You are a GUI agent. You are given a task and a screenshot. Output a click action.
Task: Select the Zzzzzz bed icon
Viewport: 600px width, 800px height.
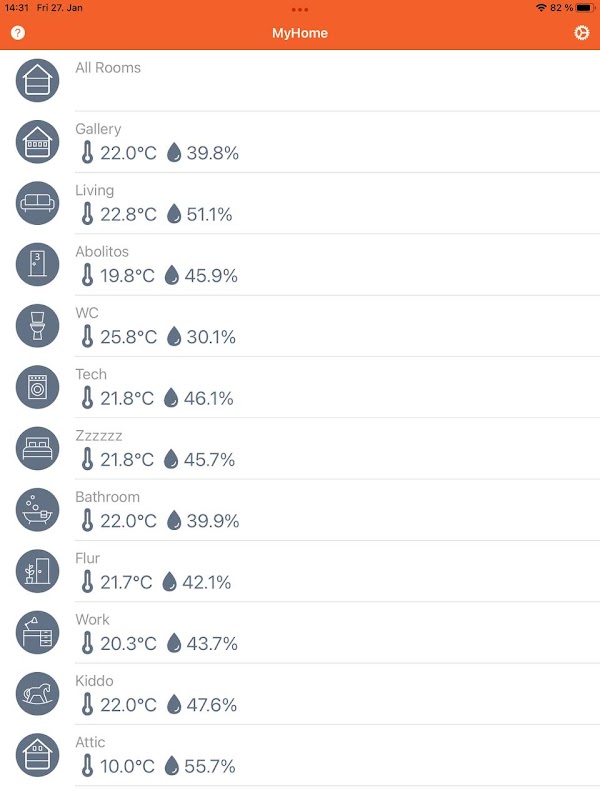(x=37, y=448)
